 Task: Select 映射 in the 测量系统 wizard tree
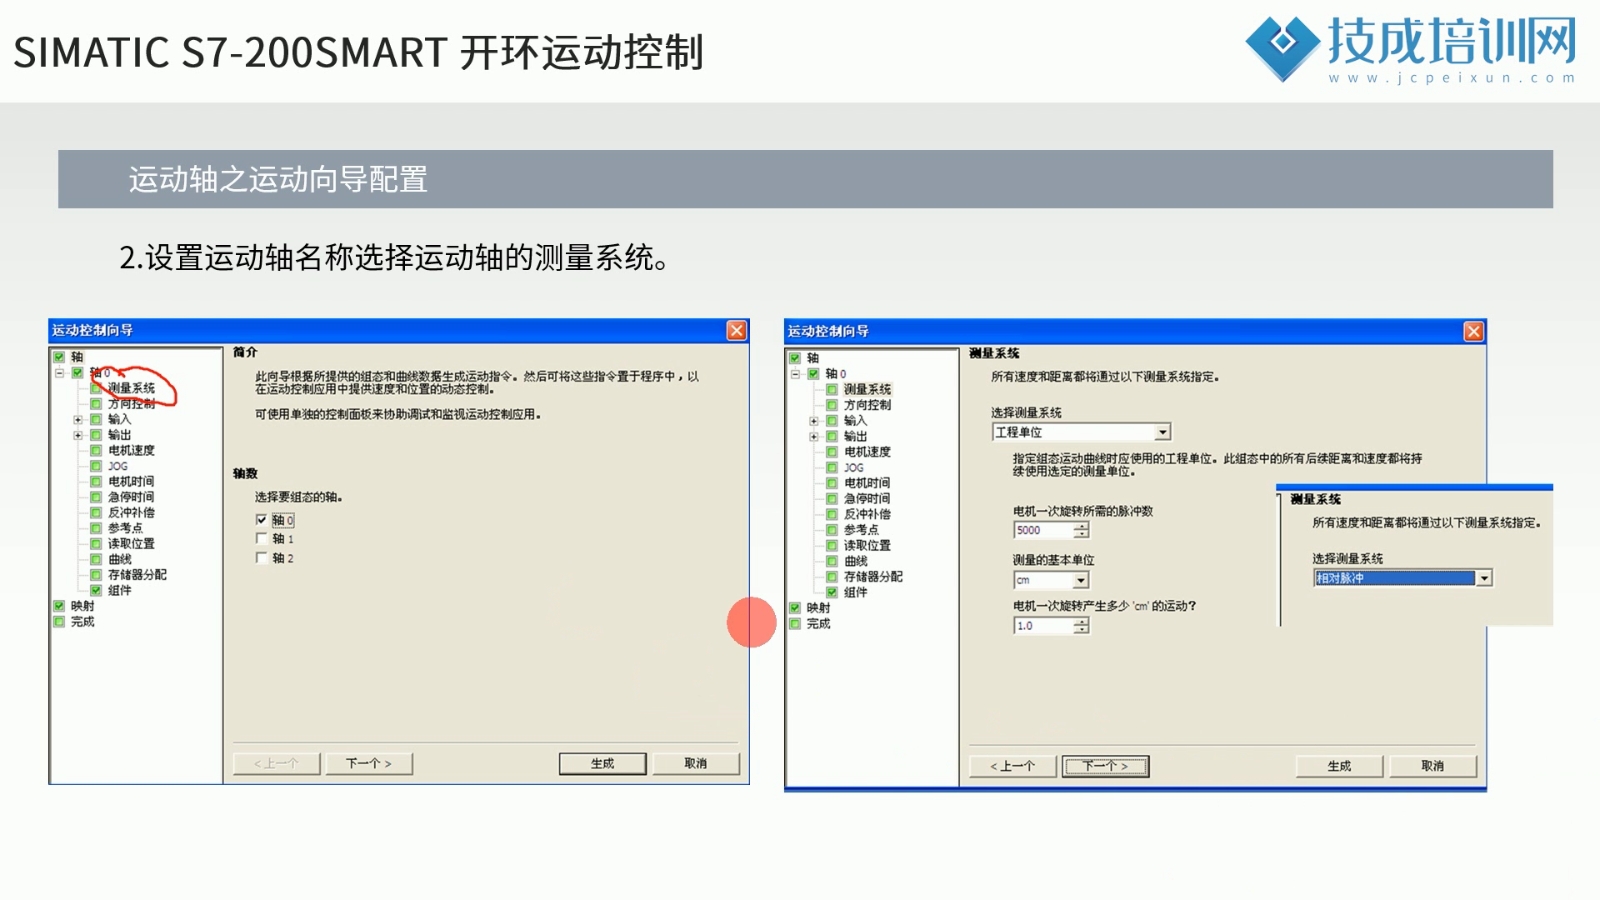[819, 608]
